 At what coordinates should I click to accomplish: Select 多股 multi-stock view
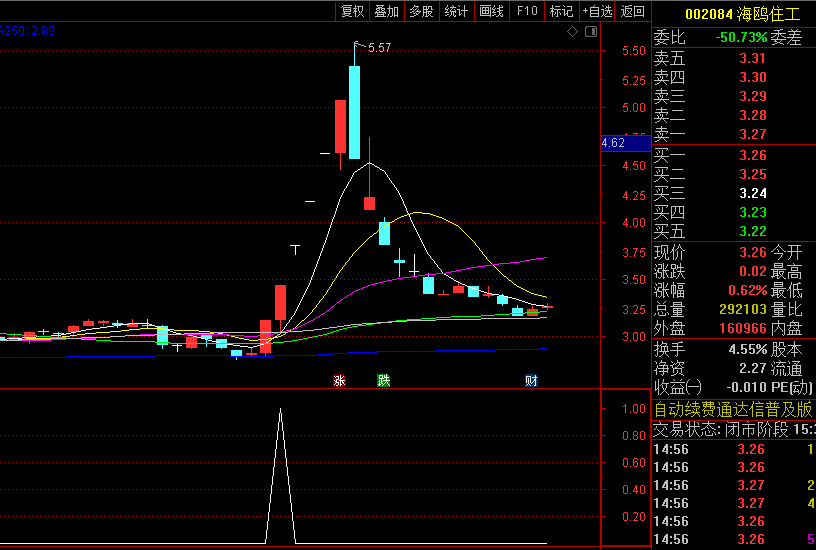(x=421, y=11)
